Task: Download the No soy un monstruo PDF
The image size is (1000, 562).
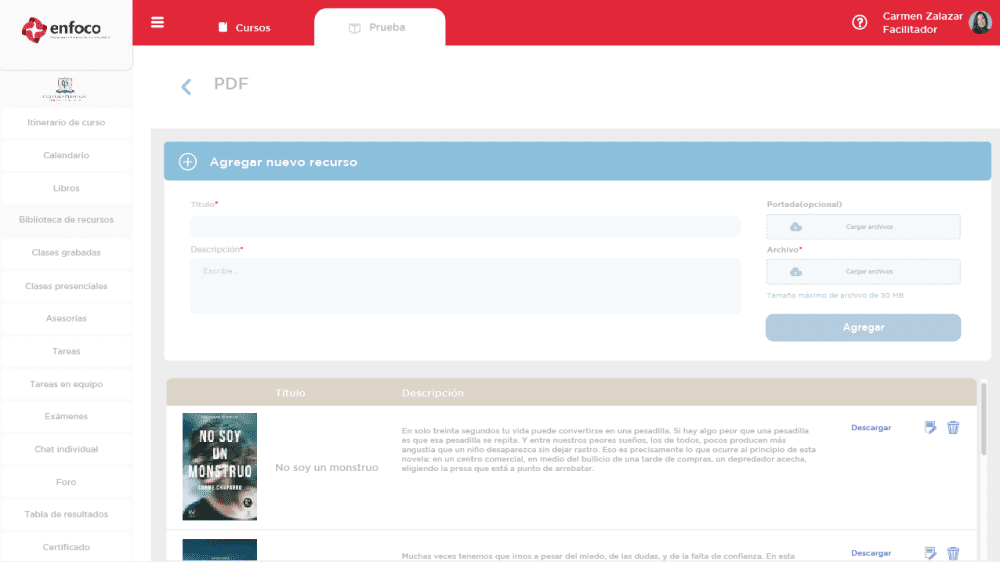Action: tap(870, 428)
